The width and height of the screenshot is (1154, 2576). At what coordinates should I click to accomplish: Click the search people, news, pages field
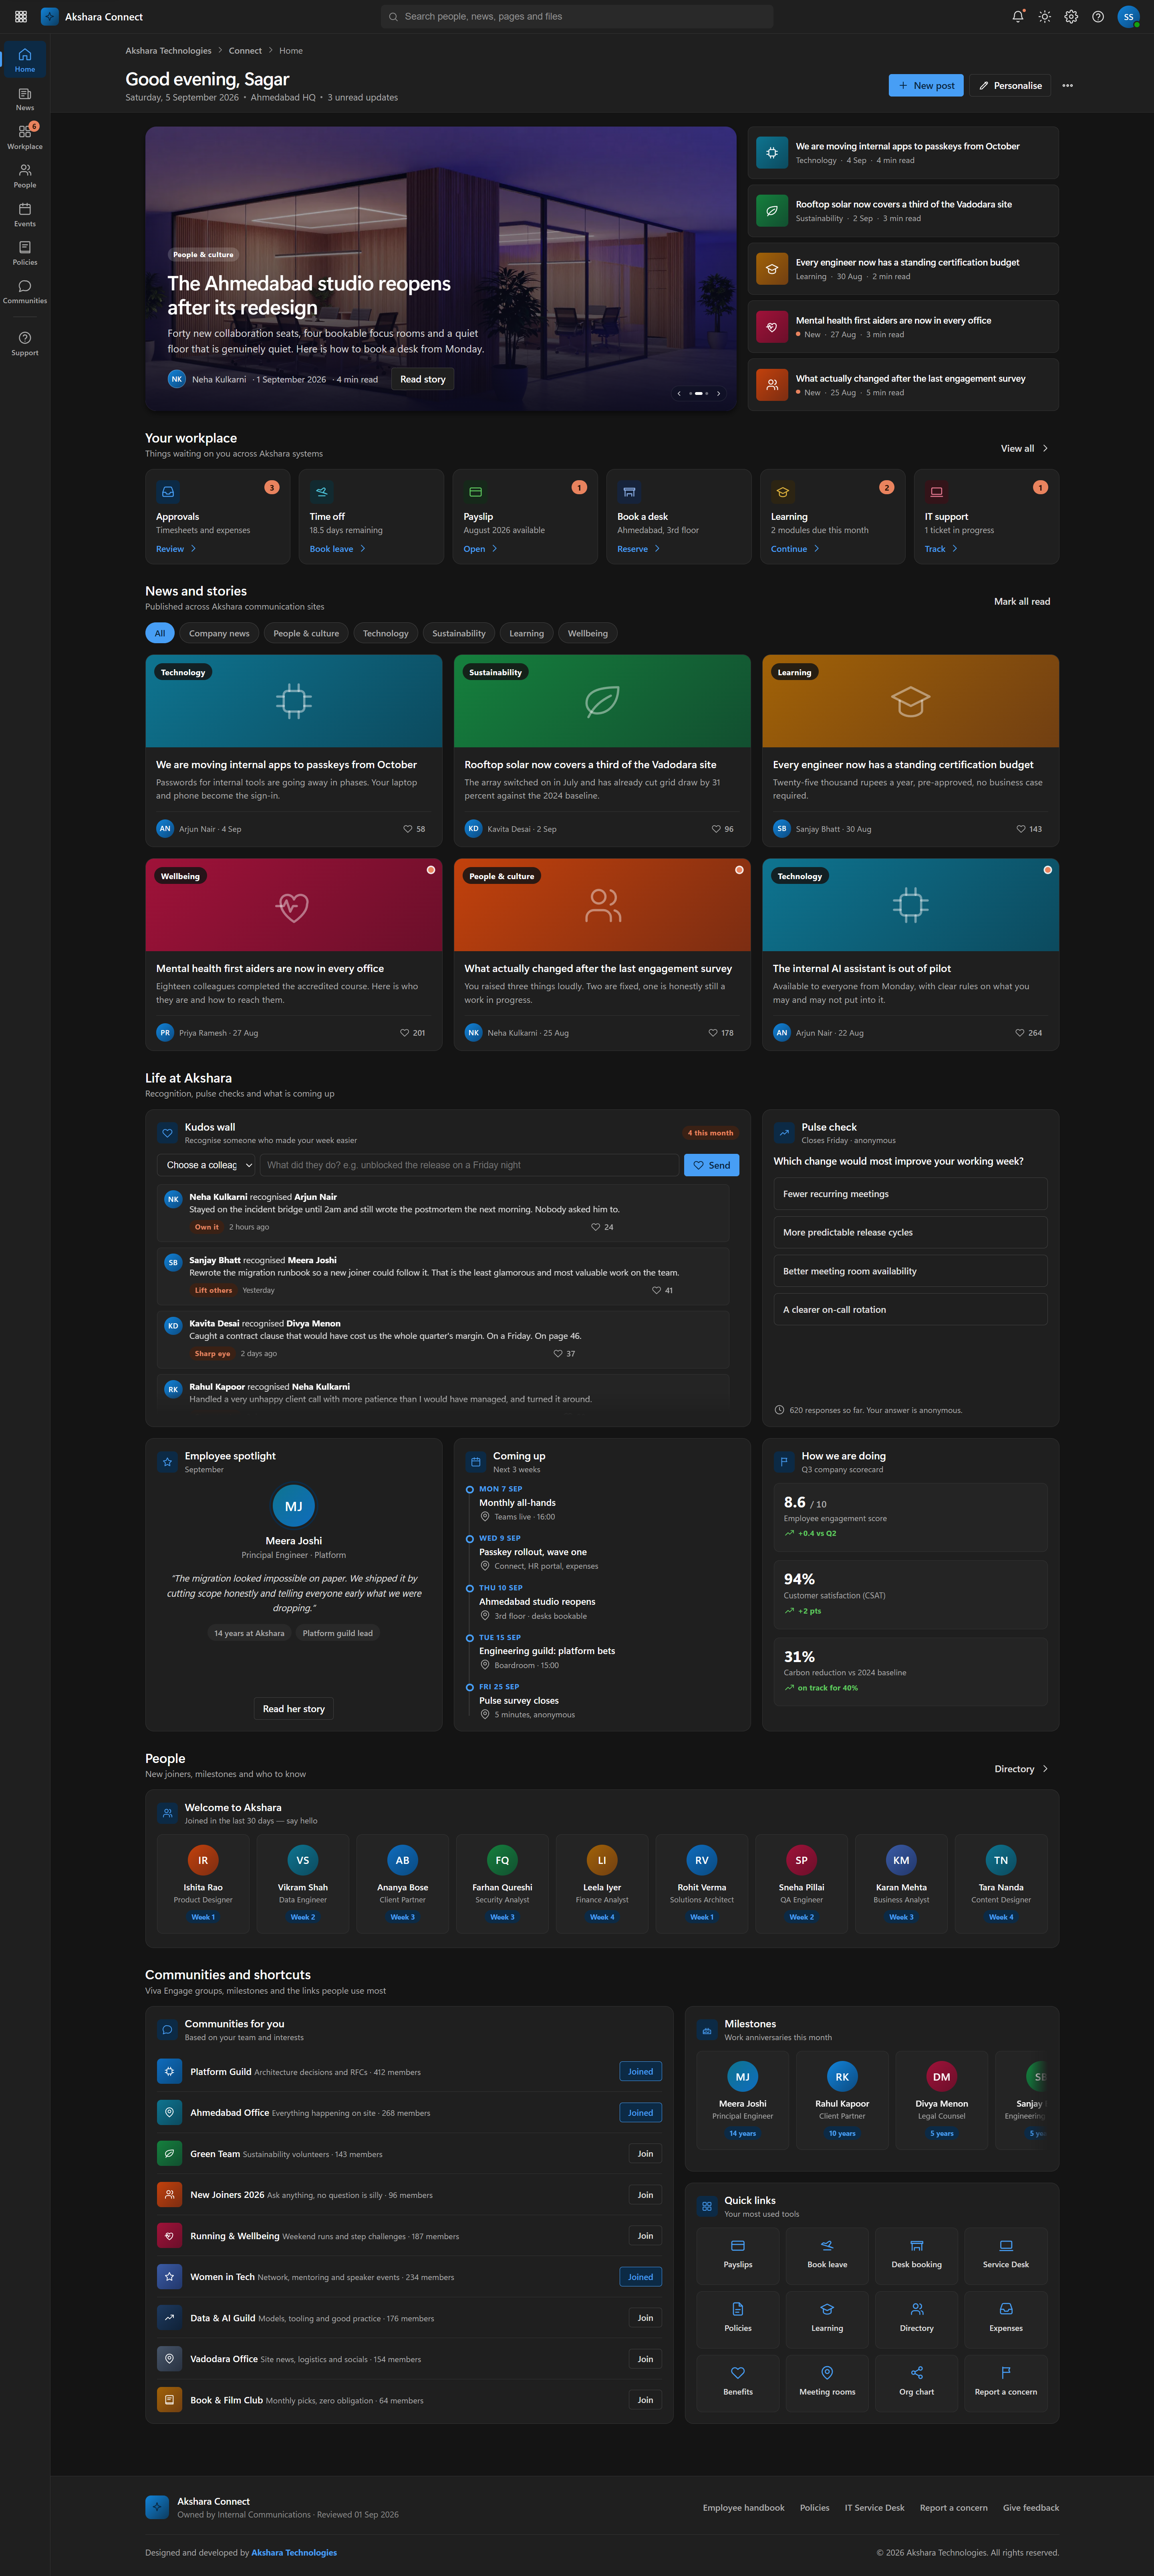point(577,17)
